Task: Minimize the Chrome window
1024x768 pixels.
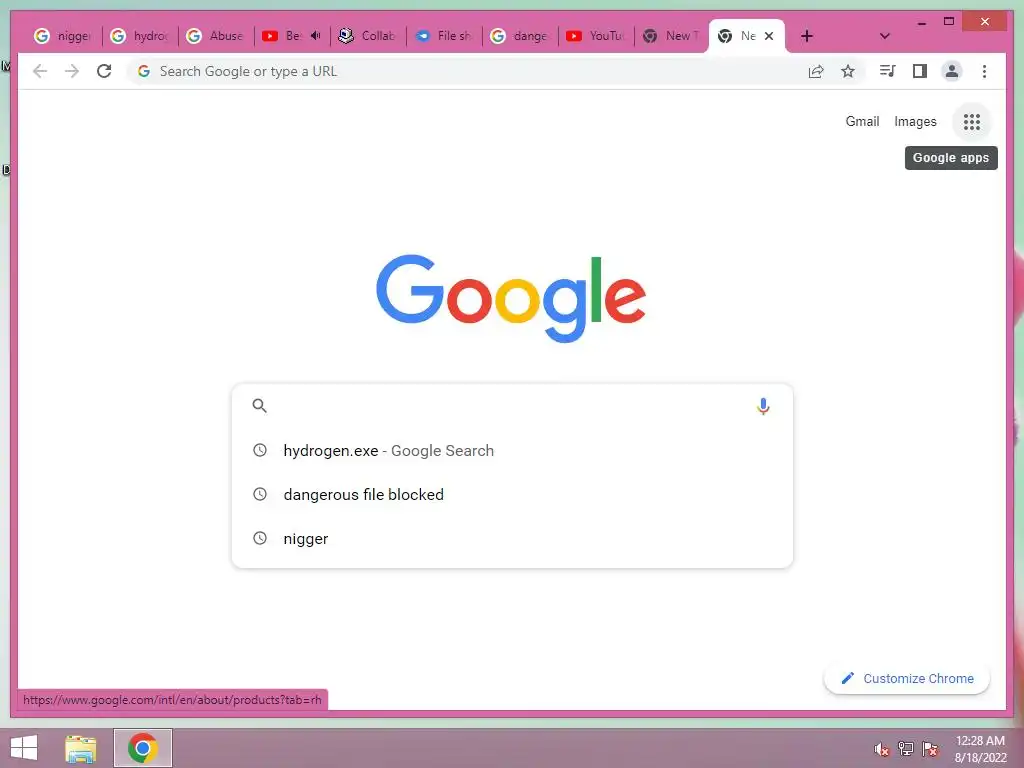Action: click(x=921, y=23)
